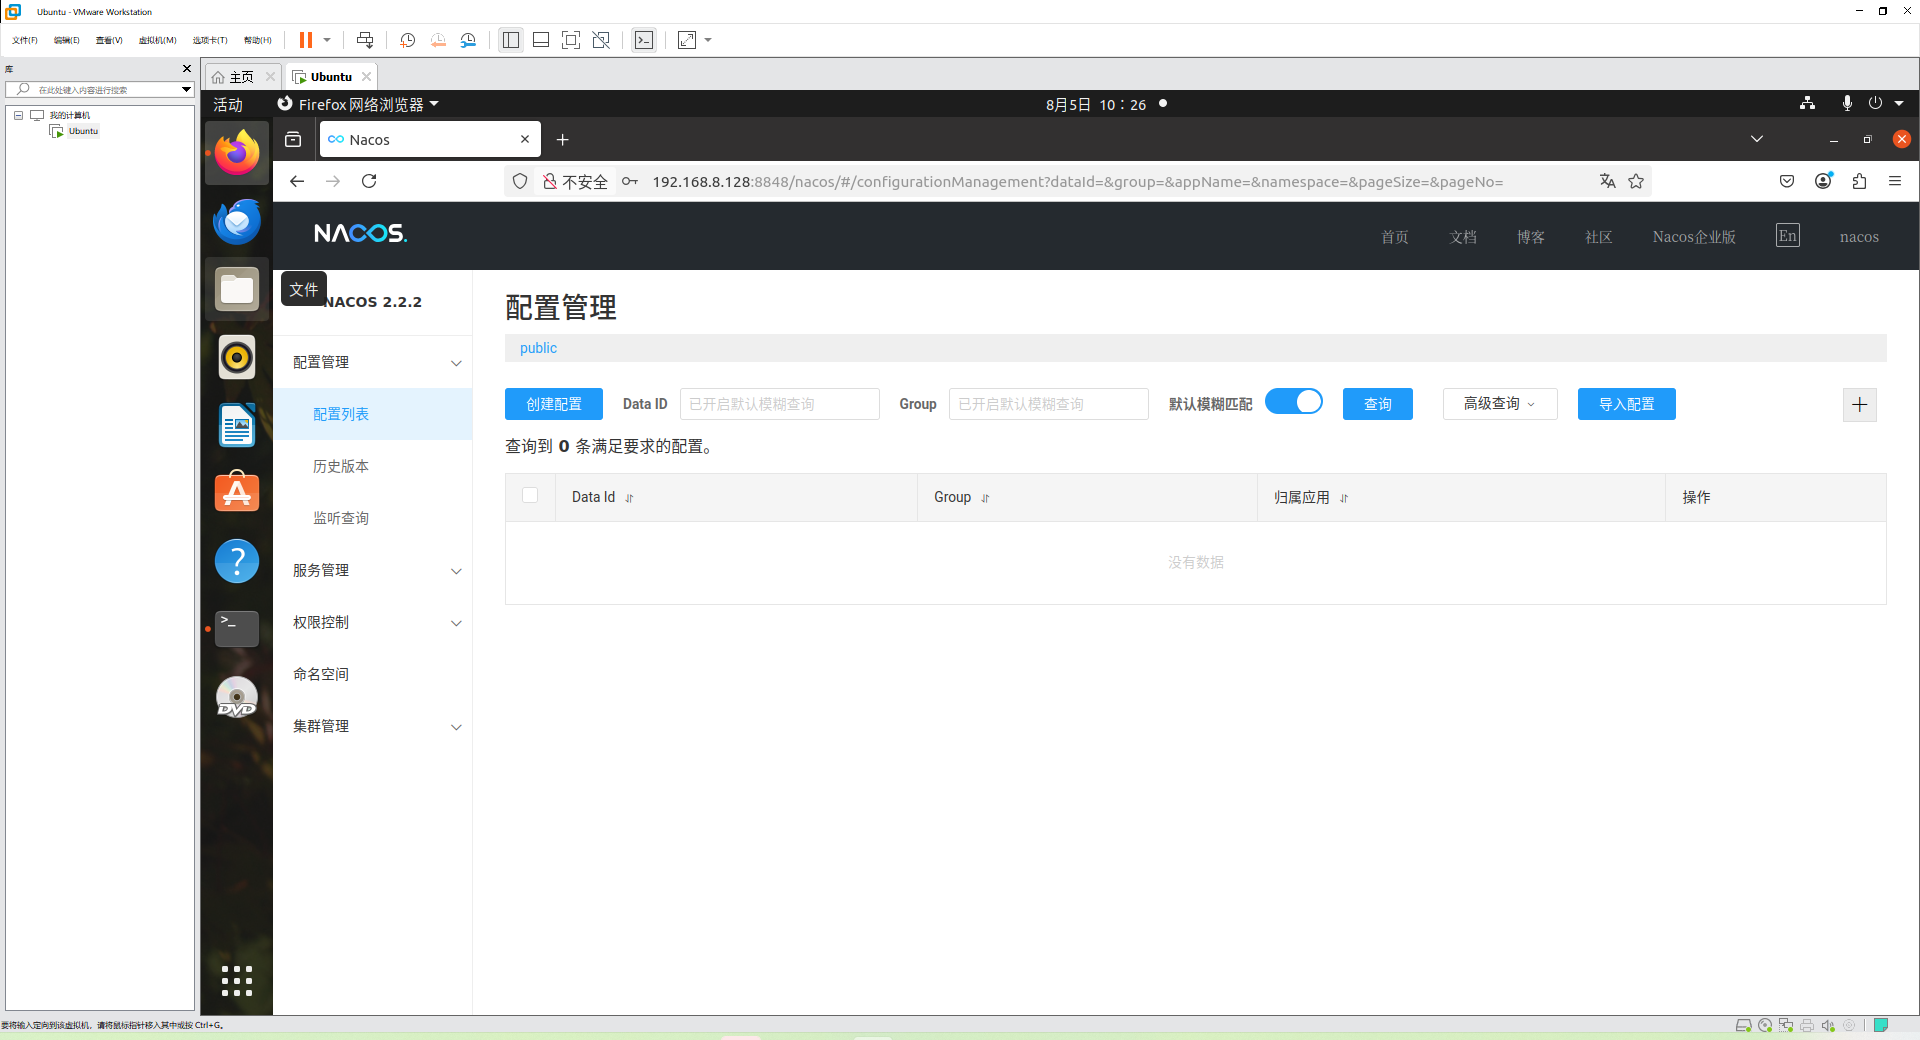Focus the Data ID input field

780,404
